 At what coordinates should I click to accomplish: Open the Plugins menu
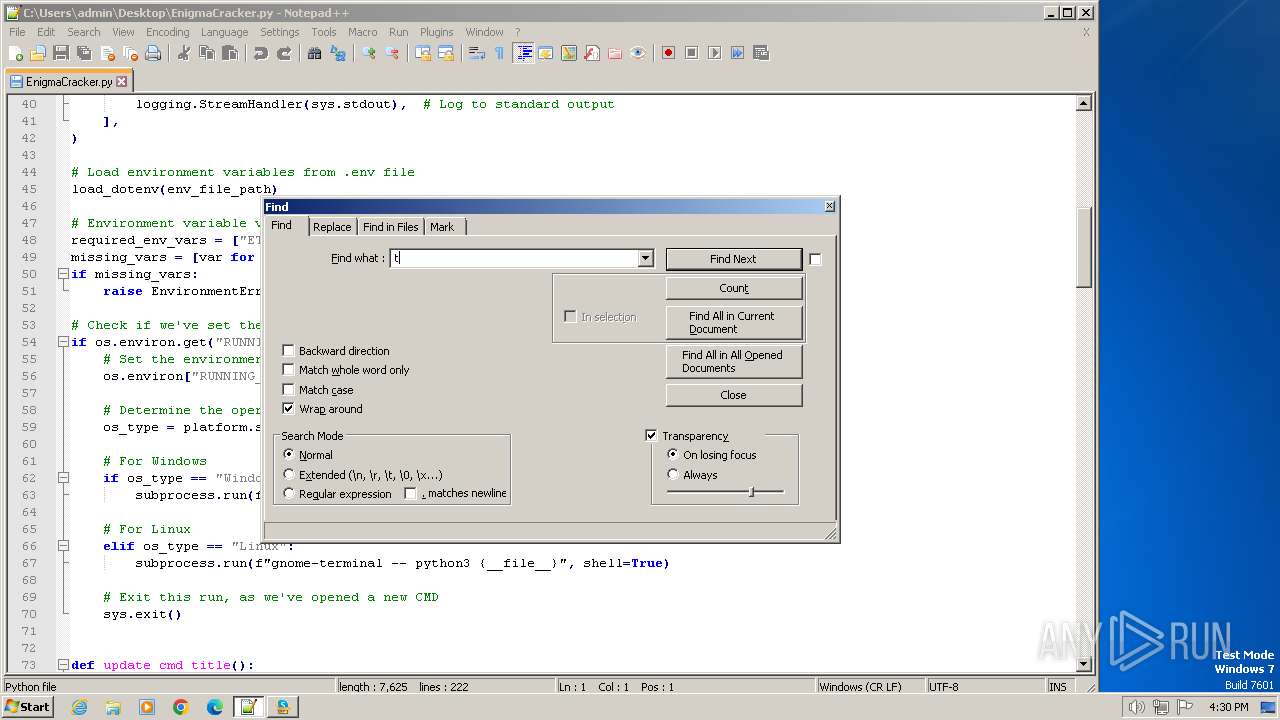coord(436,32)
